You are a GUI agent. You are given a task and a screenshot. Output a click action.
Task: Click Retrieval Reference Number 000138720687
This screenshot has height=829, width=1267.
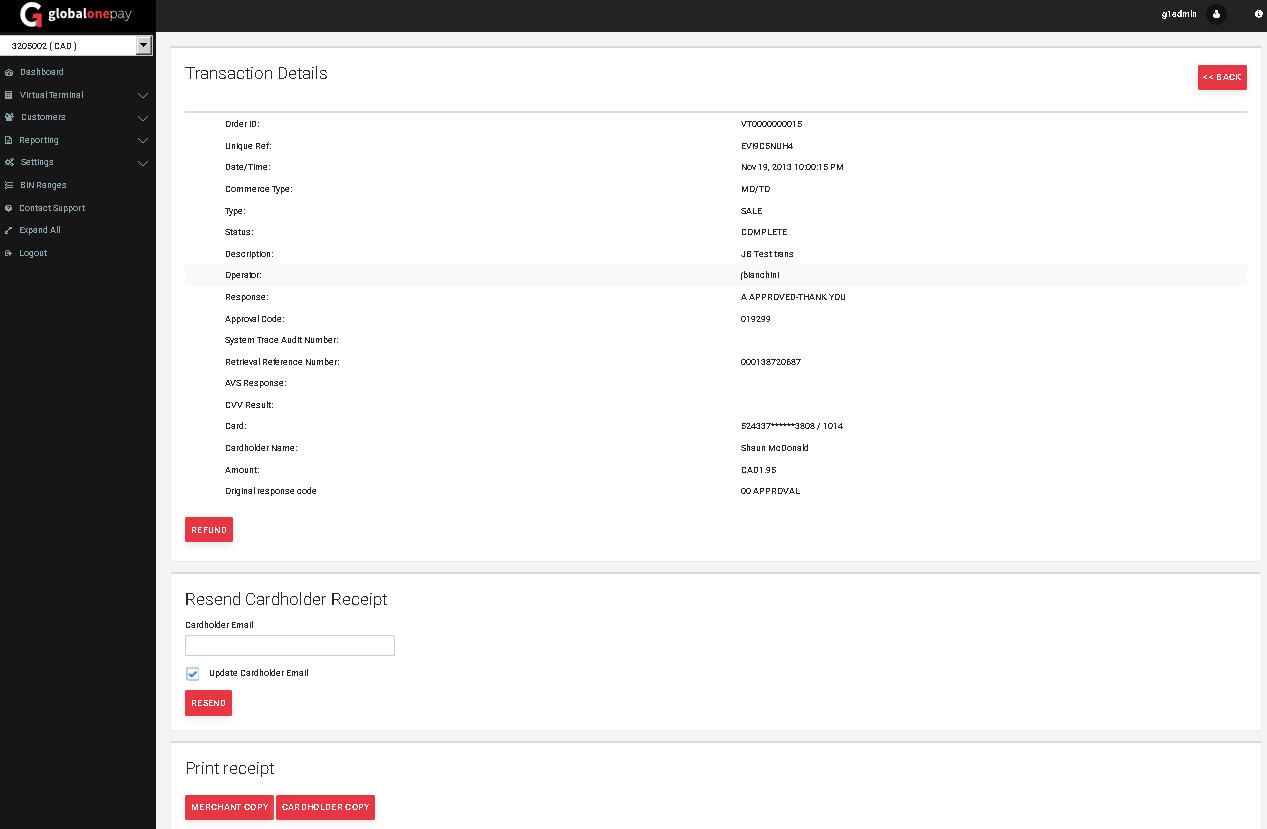[771, 362]
